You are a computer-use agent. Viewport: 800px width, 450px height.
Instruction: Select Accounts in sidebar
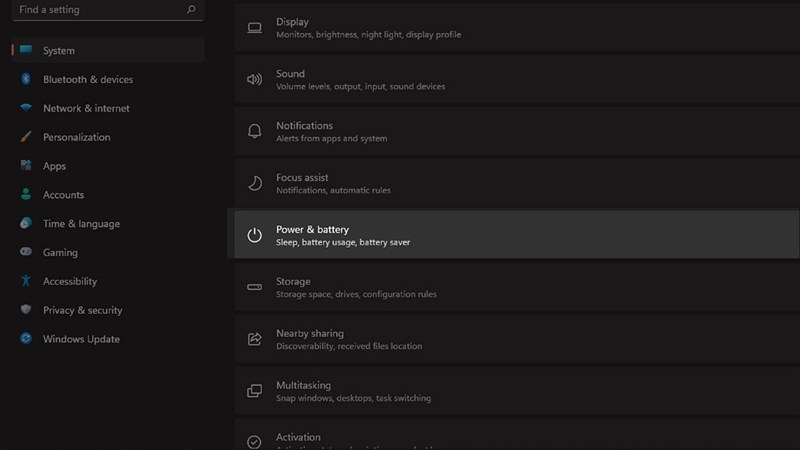click(x=63, y=194)
